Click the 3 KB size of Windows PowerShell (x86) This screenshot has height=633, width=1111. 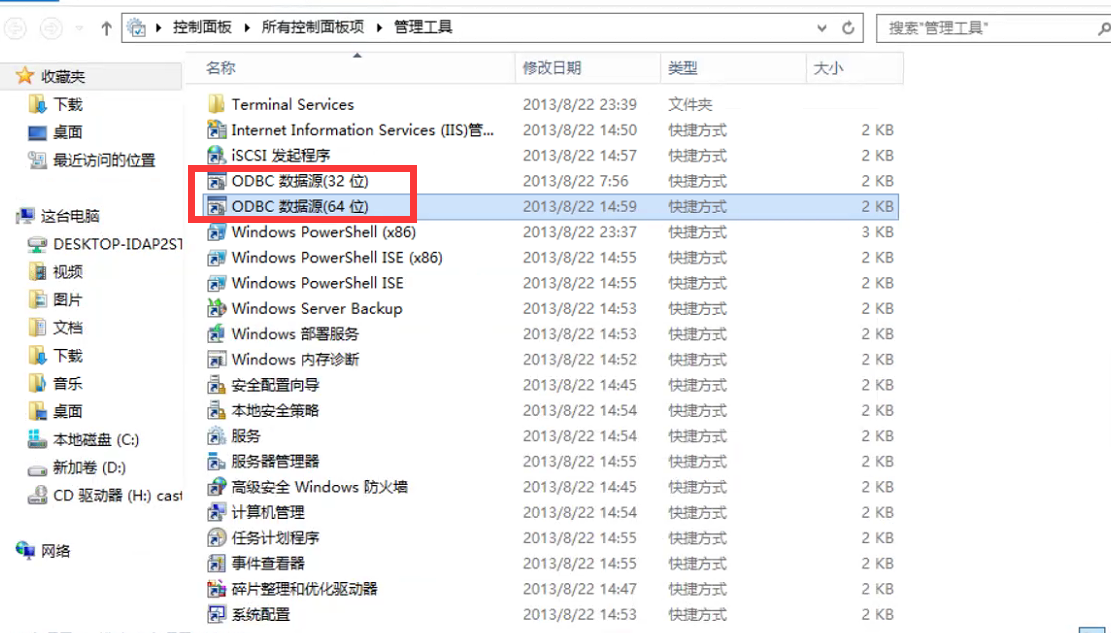877,232
